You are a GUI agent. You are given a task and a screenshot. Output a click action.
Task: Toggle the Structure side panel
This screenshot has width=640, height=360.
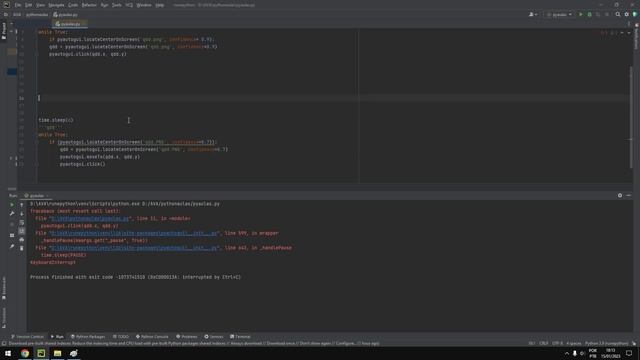4,318
